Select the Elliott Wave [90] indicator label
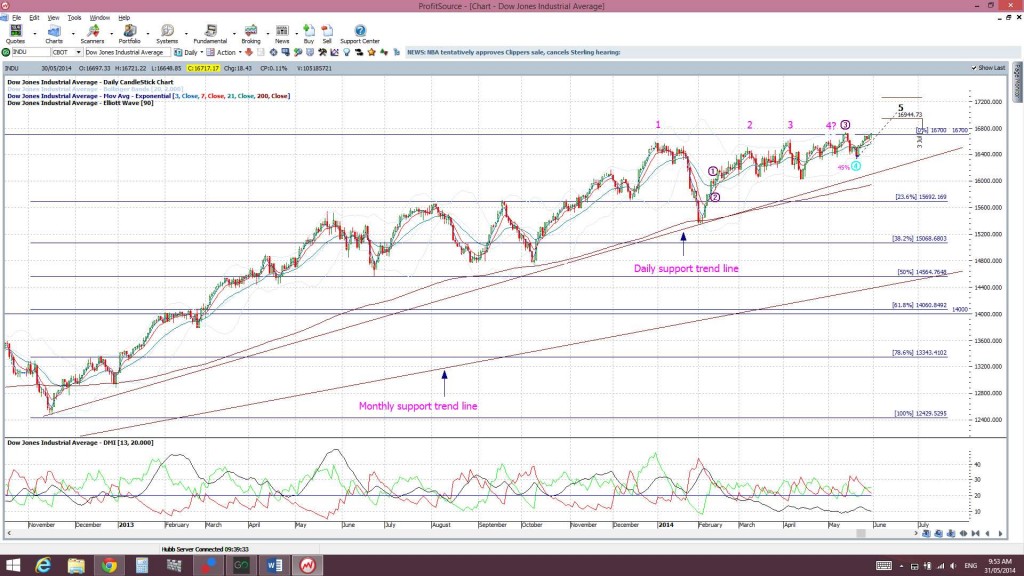This screenshot has width=1024, height=576. (80, 103)
